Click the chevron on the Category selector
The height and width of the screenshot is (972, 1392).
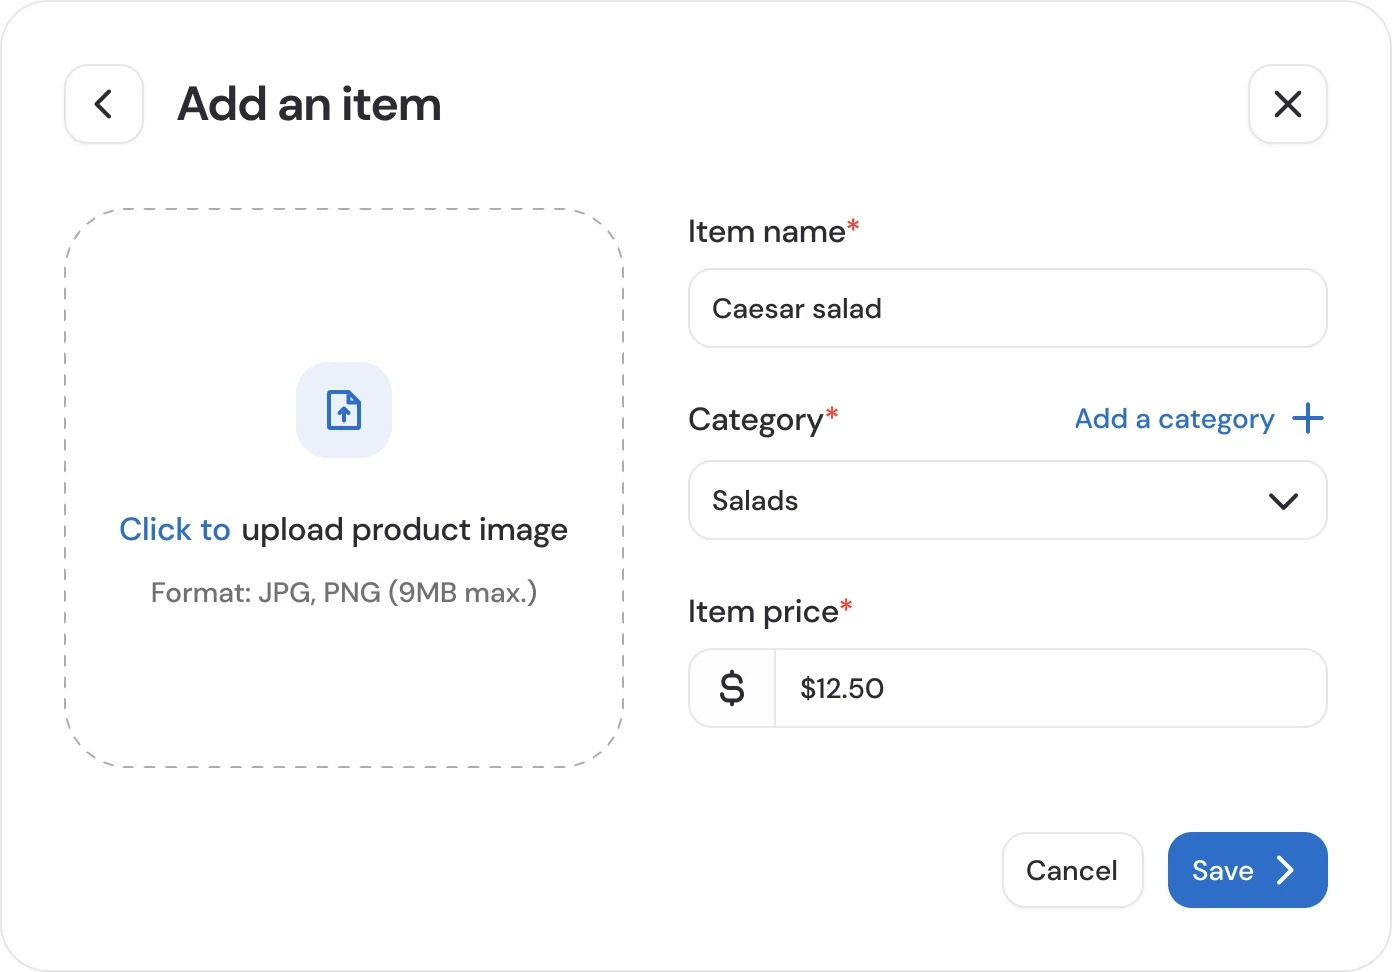(x=1284, y=501)
